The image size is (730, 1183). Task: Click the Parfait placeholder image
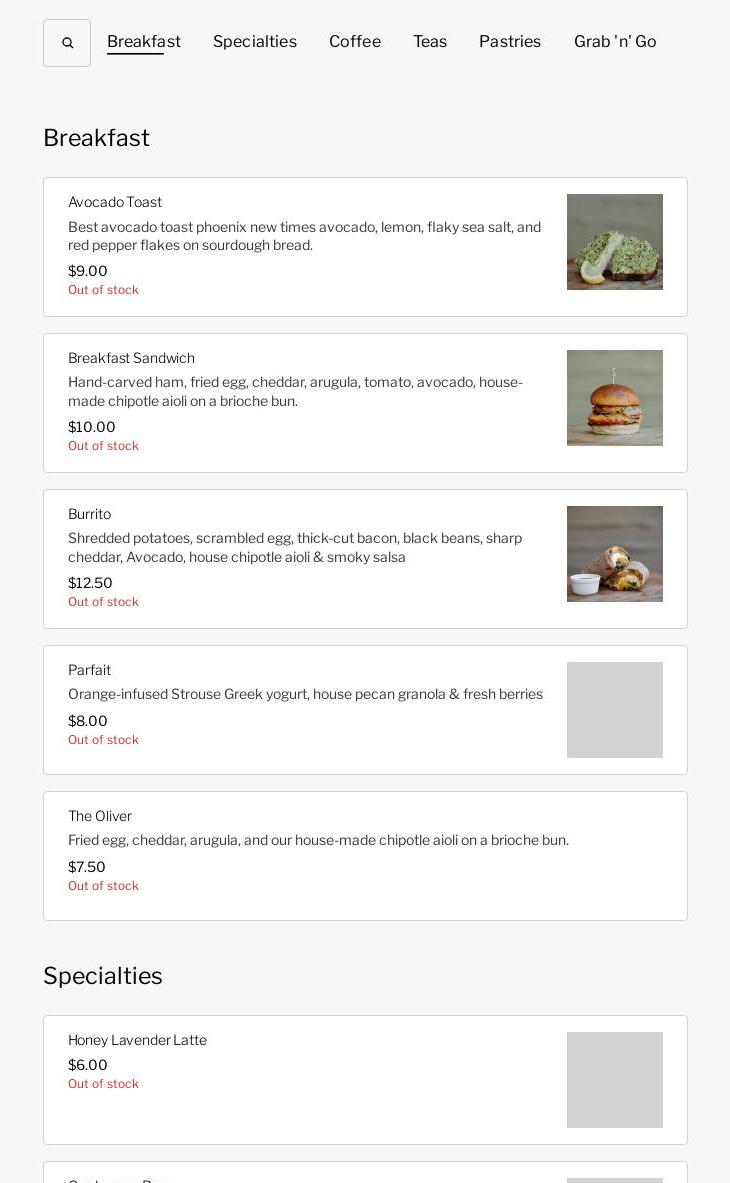coord(615,710)
